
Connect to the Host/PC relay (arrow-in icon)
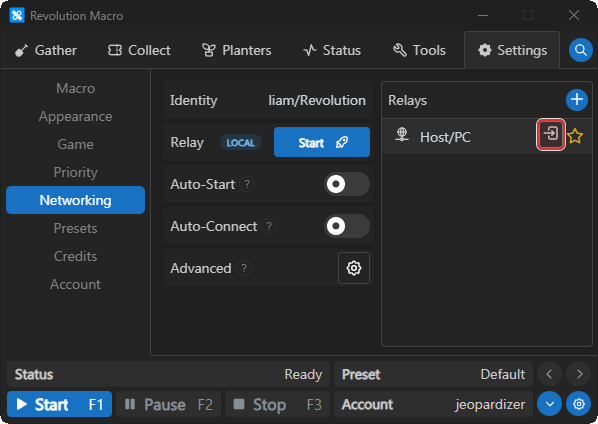(x=551, y=134)
